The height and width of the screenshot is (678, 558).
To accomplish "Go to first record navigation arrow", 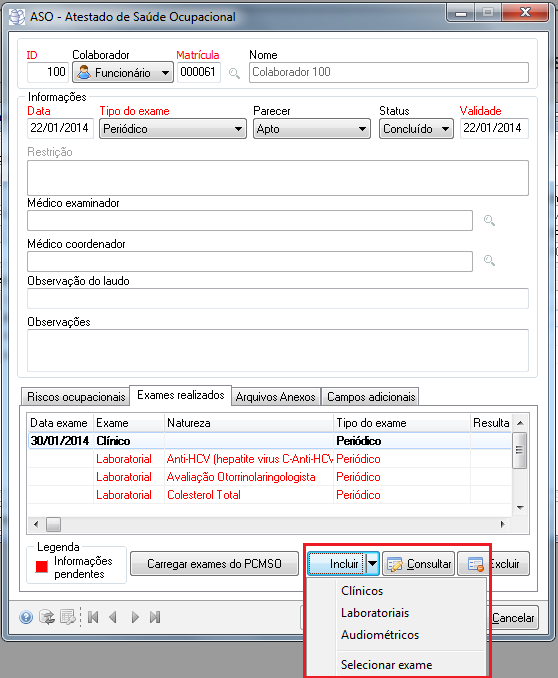I will [x=93, y=617].
